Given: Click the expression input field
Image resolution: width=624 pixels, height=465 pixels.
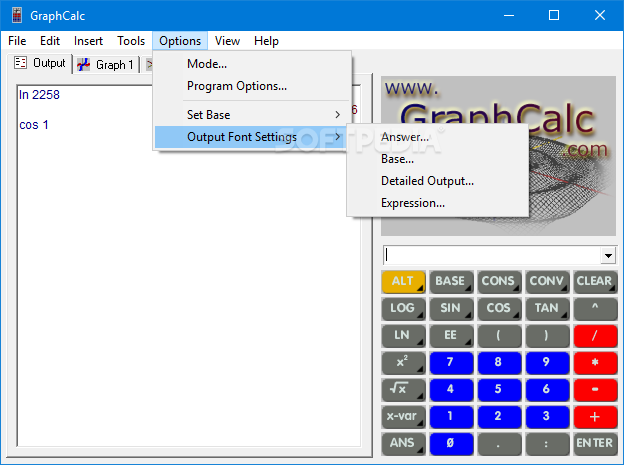Looking at the screenshot, I should click(492, 256).
